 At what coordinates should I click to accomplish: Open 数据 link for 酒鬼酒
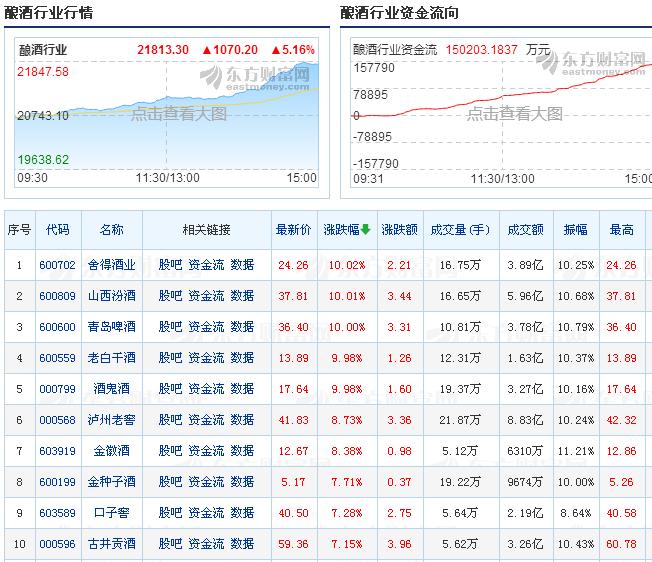(x=242, y=389)
